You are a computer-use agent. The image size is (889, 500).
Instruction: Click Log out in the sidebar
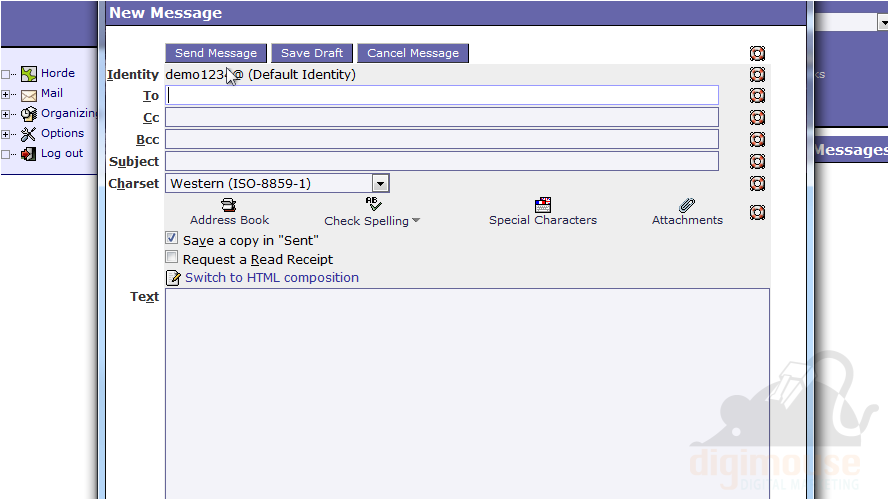pyautogui.click(x=62, y=153)
